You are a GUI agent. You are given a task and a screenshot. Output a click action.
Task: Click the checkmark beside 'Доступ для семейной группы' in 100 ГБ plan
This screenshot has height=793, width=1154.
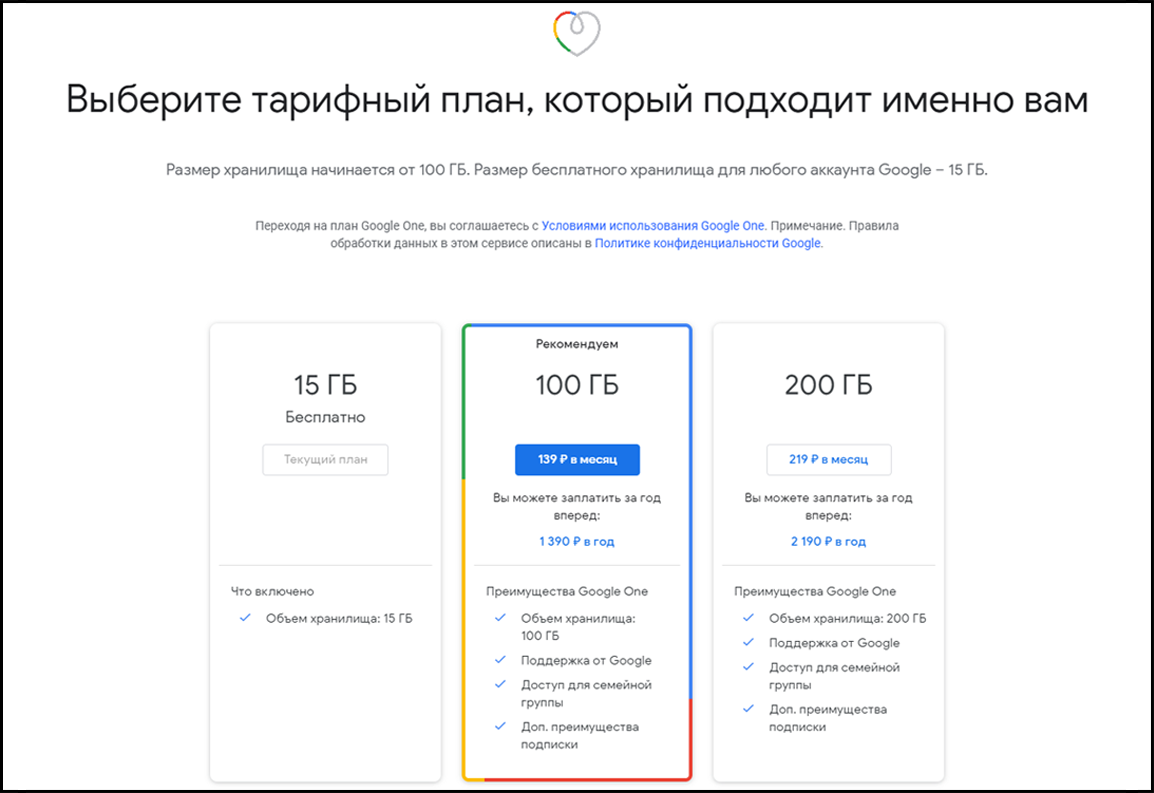pyautogui.click(x=500, y=685)
